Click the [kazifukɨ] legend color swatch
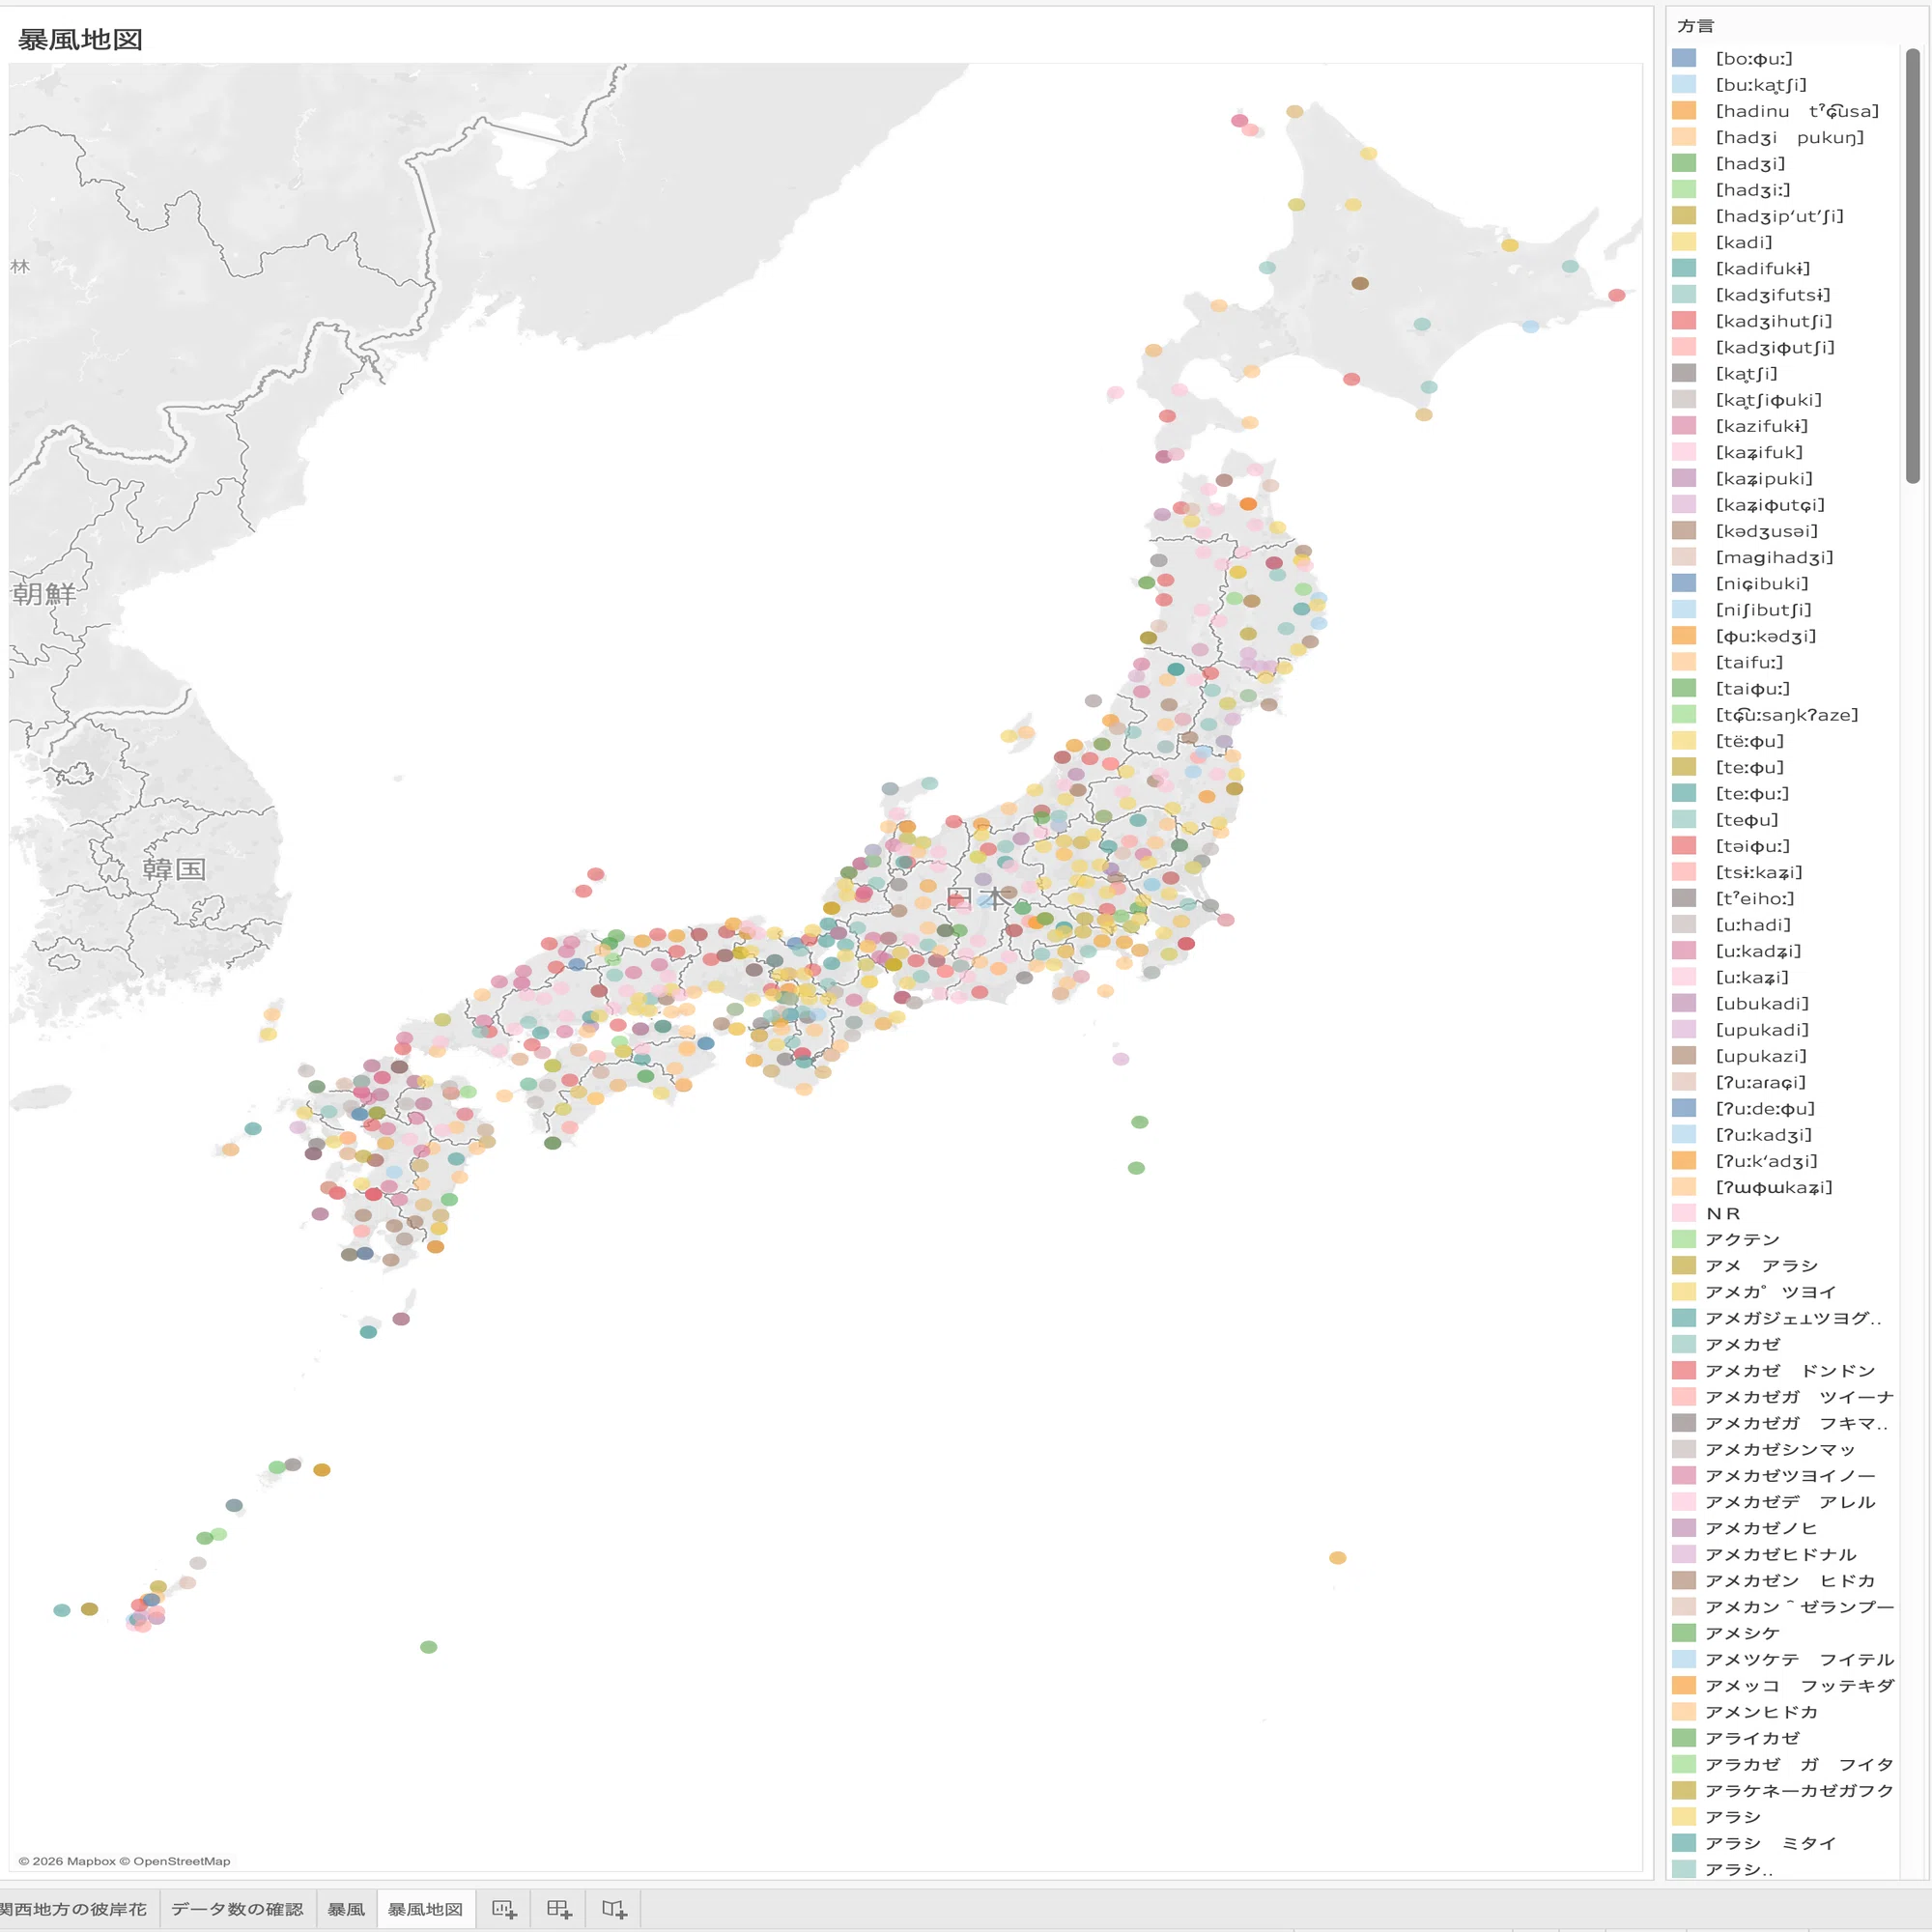This screenshot has width=1932, height=1932. click(x=1684, y=425)
